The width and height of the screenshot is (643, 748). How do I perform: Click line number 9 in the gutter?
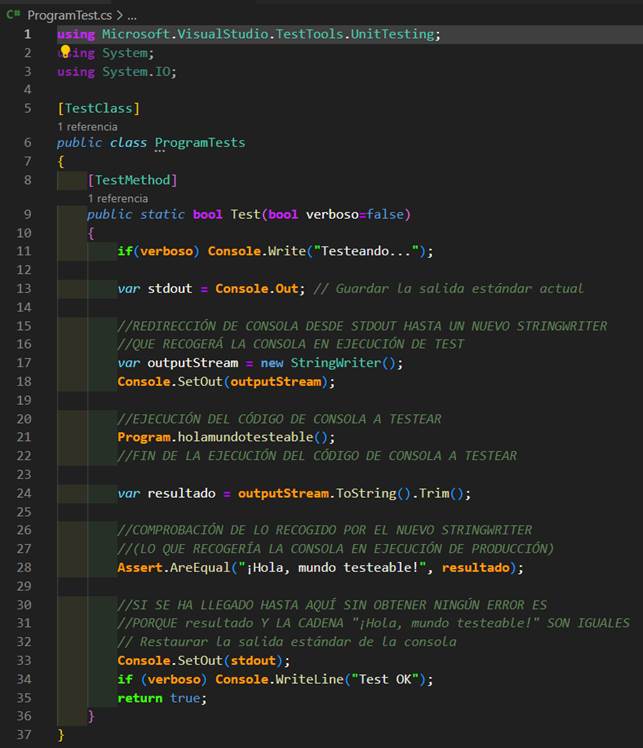click(x=27, y=214)
